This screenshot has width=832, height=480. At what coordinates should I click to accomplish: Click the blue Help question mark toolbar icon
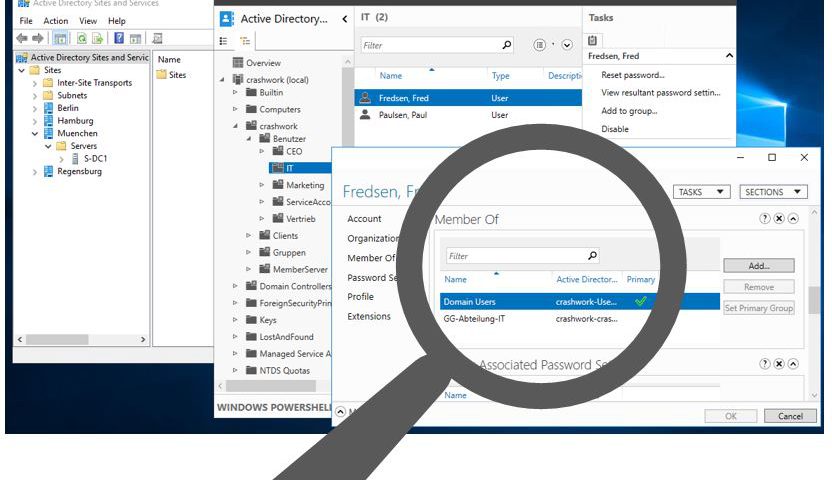(x=119, y=38)
